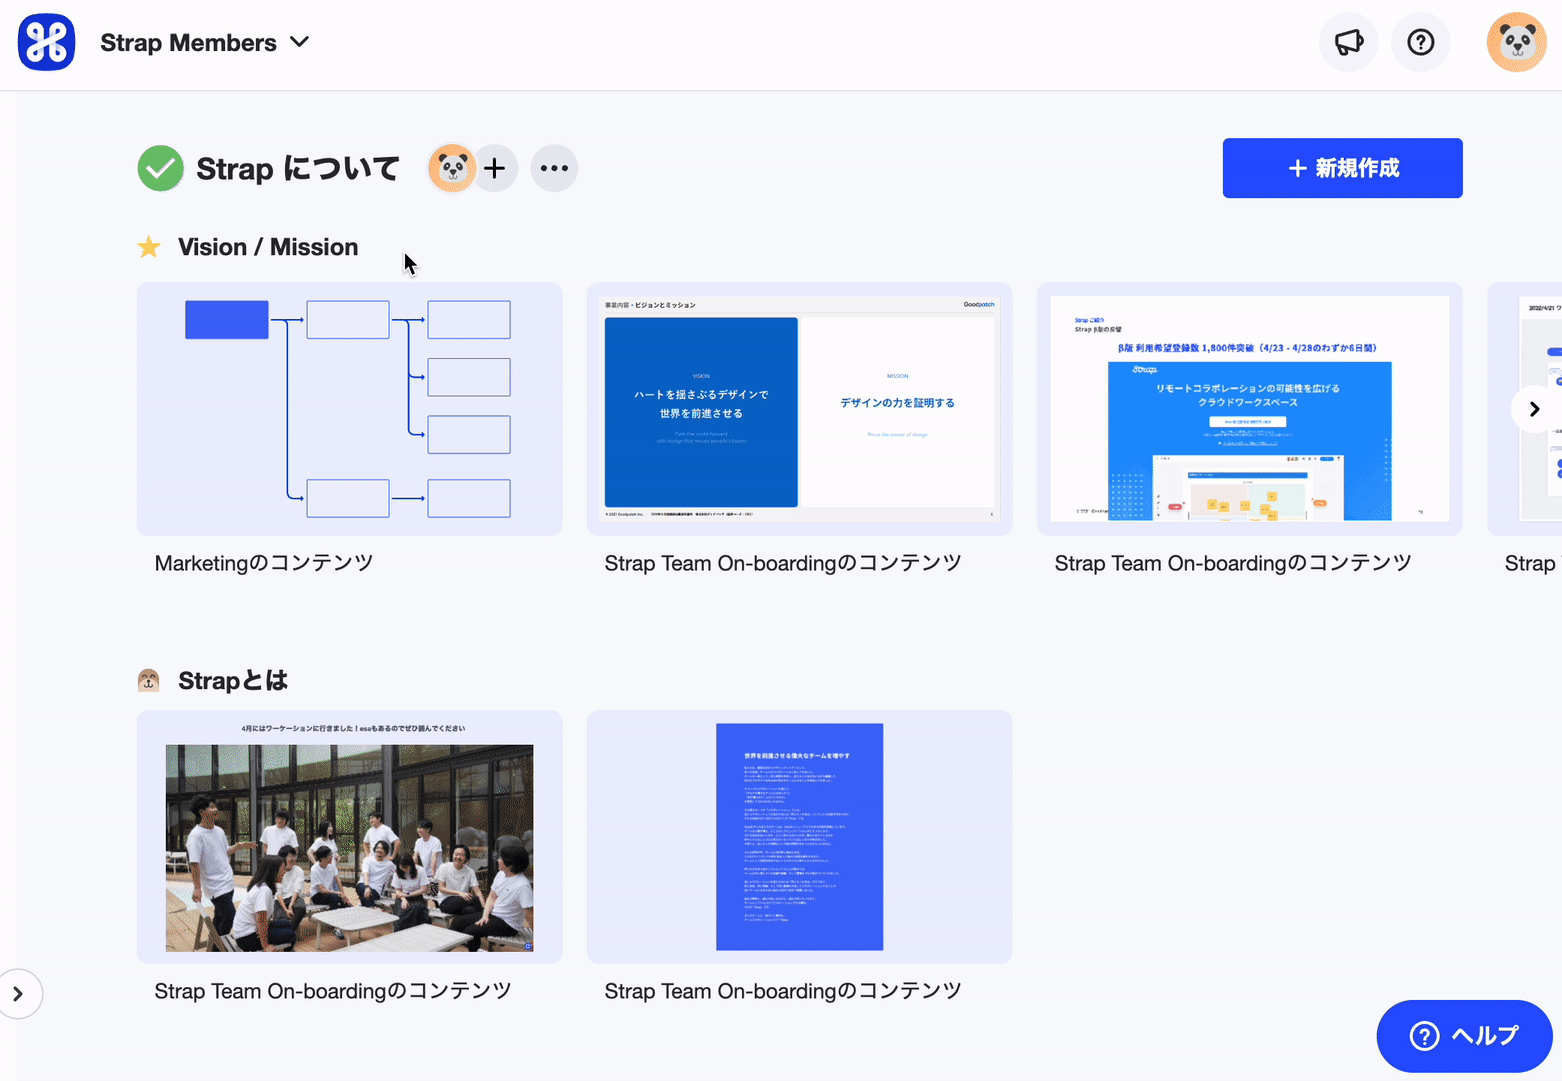
Task: Open the Strap Members workspace dropdown
Action: point(204,43)
